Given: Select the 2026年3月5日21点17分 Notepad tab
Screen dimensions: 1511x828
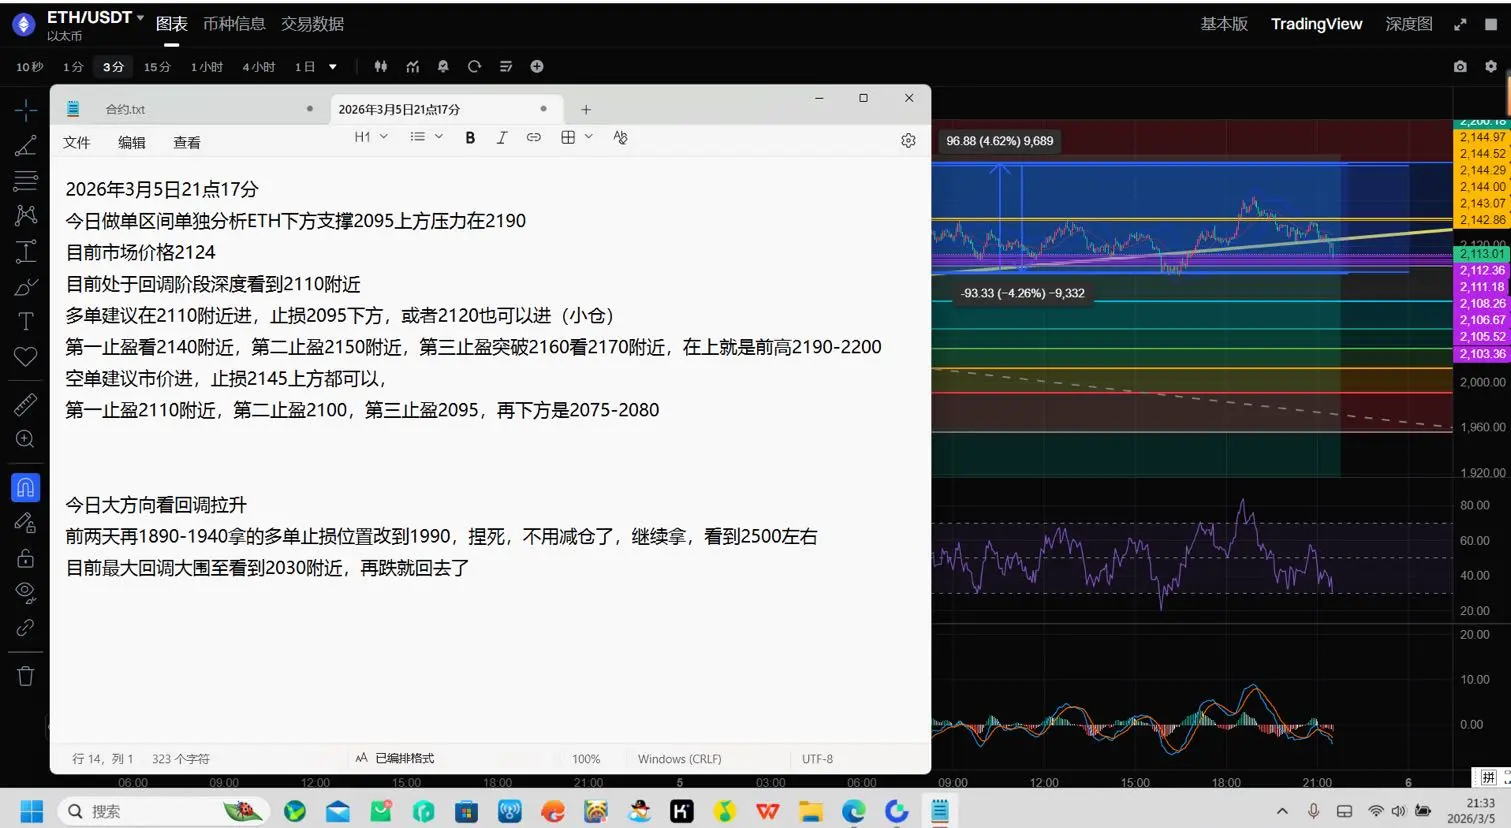Looking at the screenshot, I should click(445, 109).
